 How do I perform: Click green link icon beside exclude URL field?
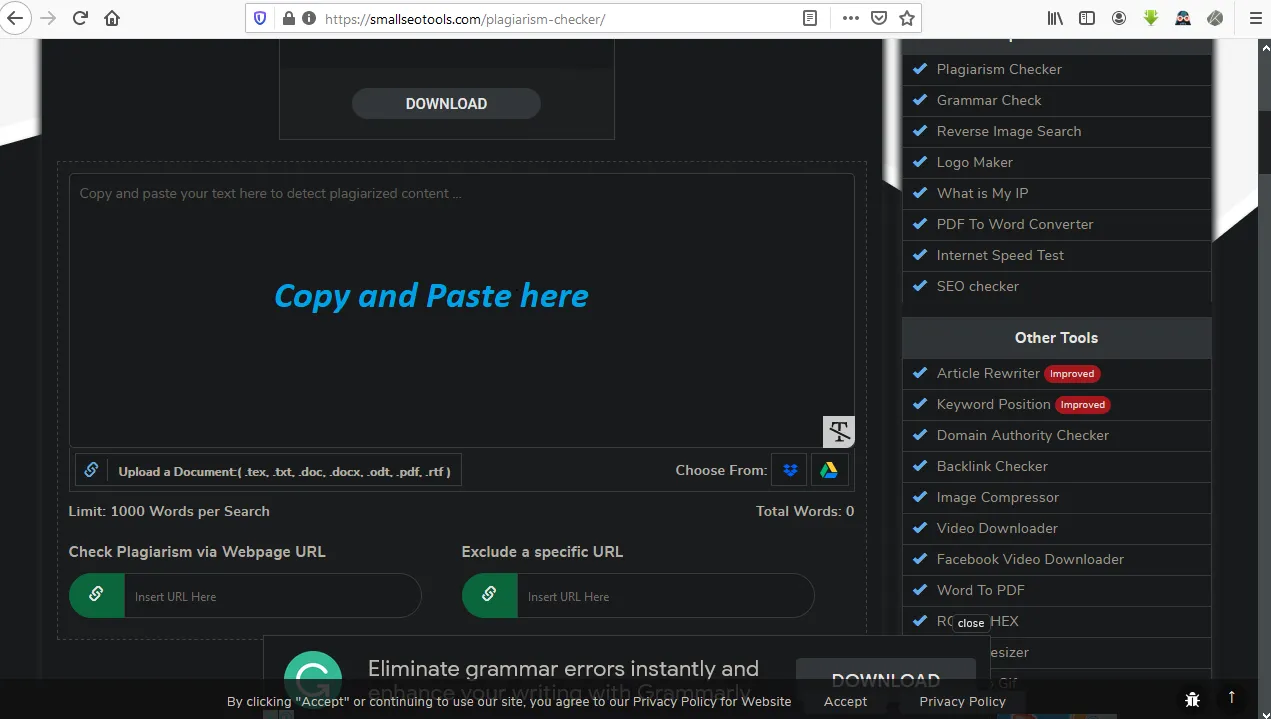(x=489, y=595)
